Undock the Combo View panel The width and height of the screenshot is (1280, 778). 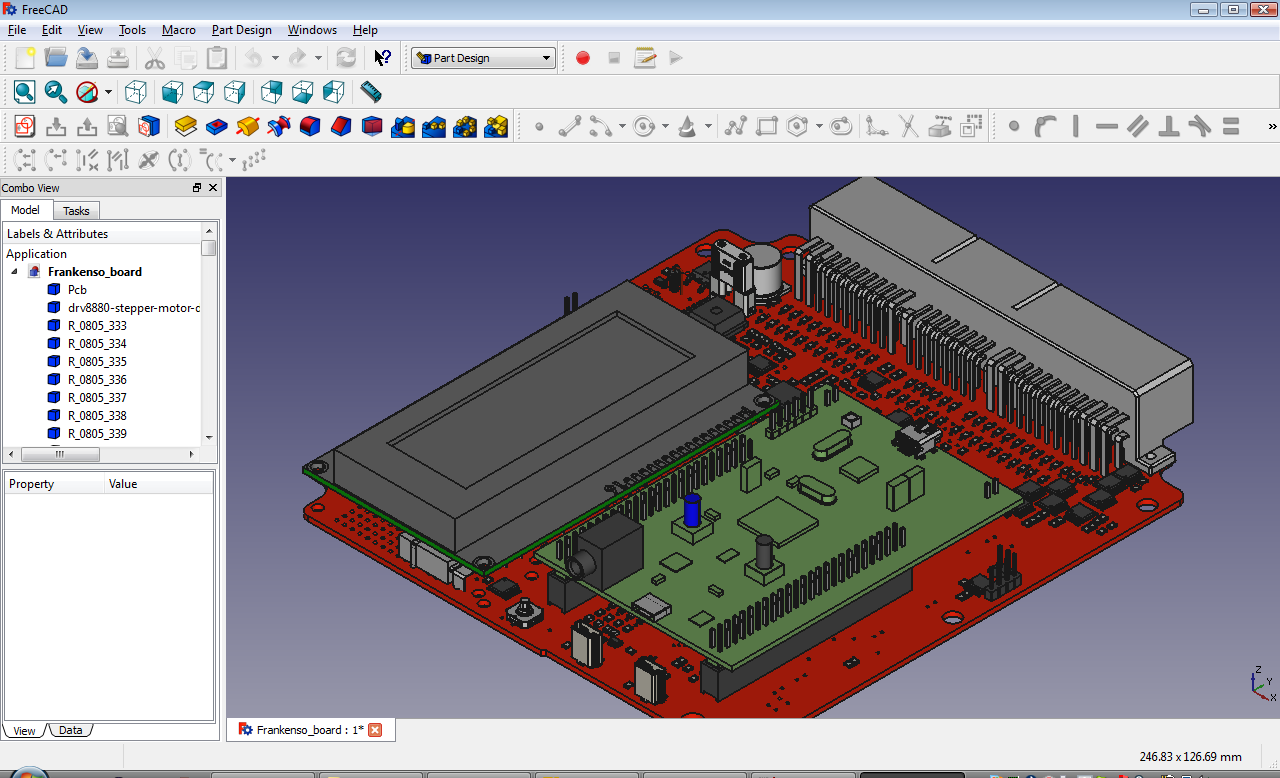(x=197, y=187)
